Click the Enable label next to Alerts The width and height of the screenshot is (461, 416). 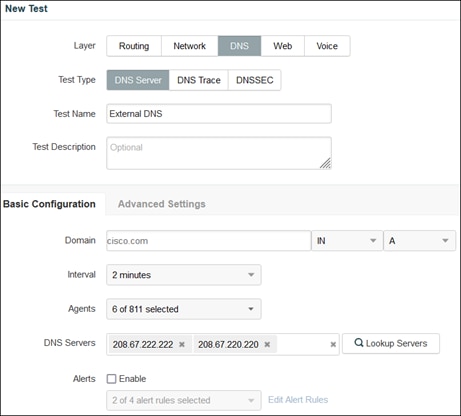133,379
